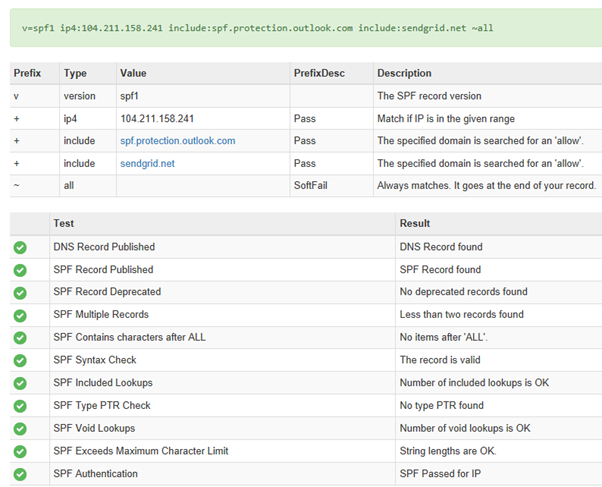
Task: Click the Test column header
Action: pyautogui.click(x=64, y=223)
